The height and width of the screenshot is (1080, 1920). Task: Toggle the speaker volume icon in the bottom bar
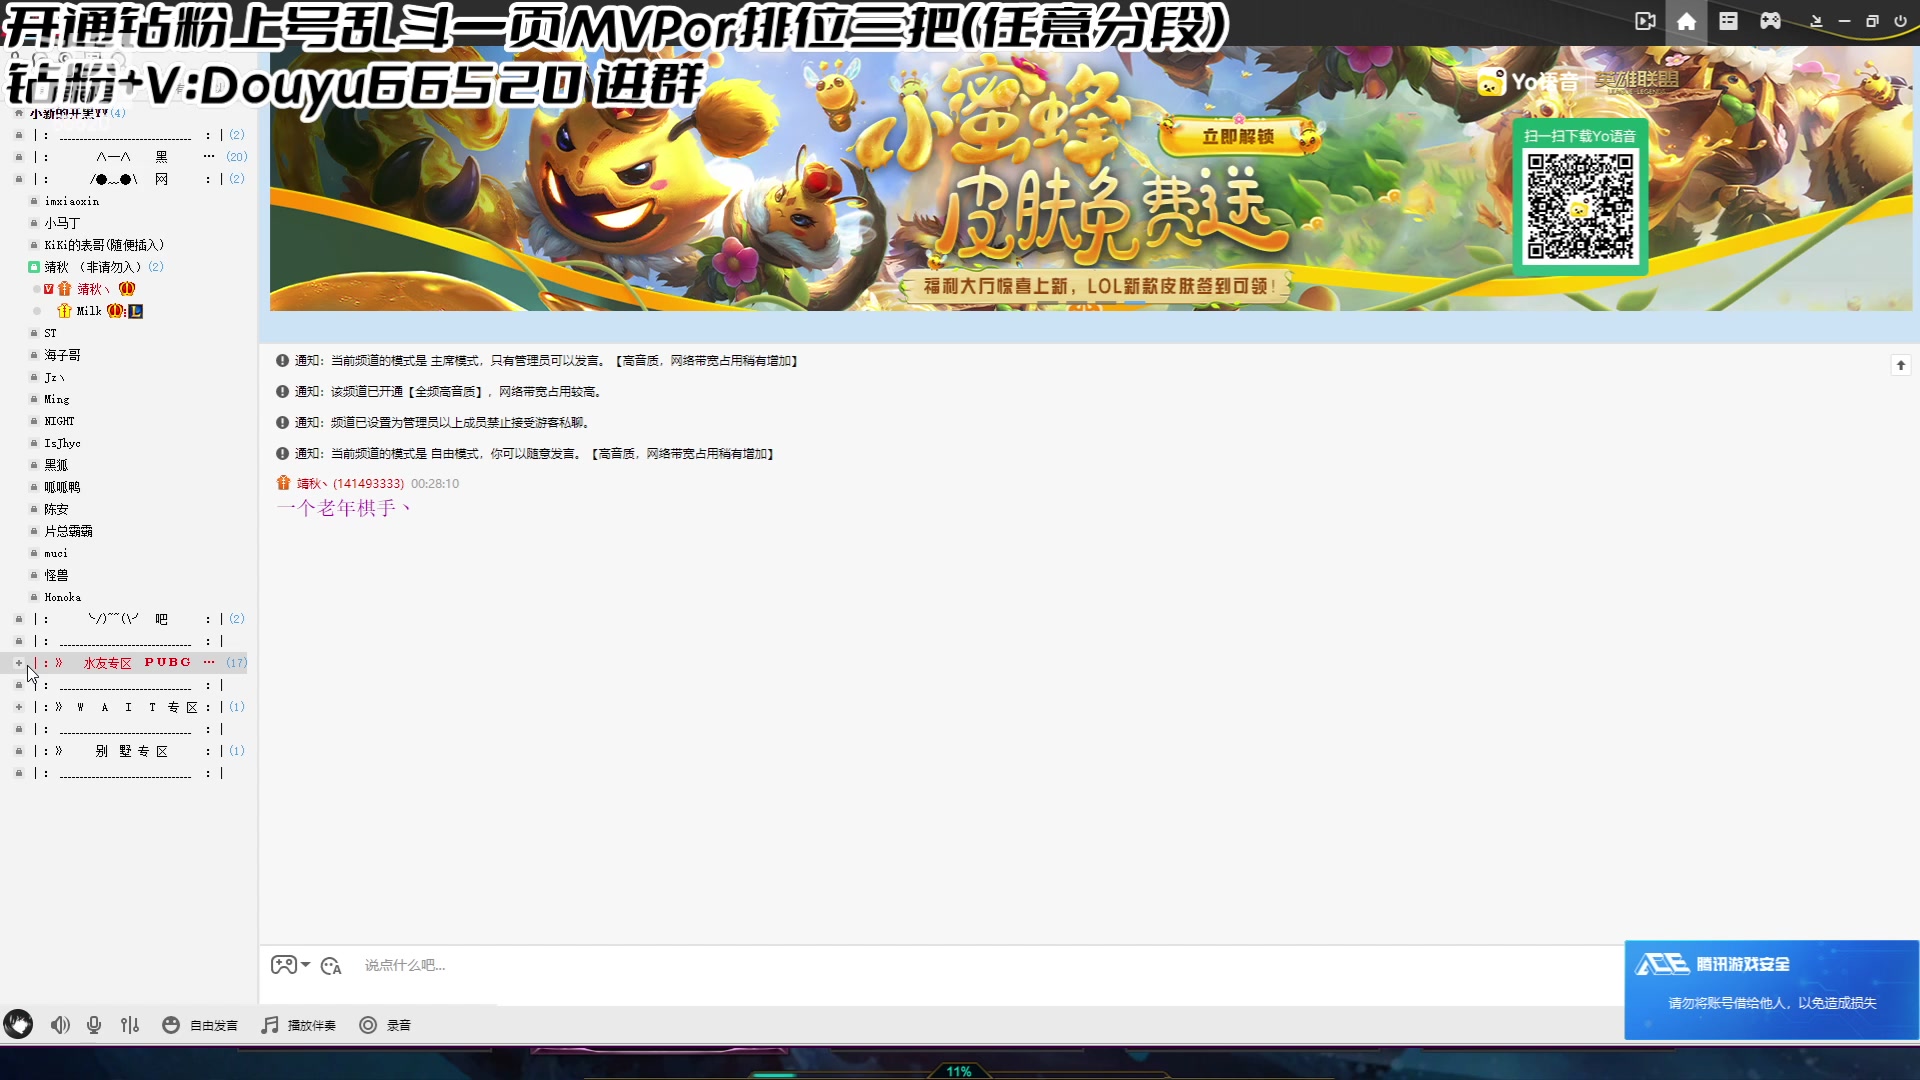(60, 1025)
